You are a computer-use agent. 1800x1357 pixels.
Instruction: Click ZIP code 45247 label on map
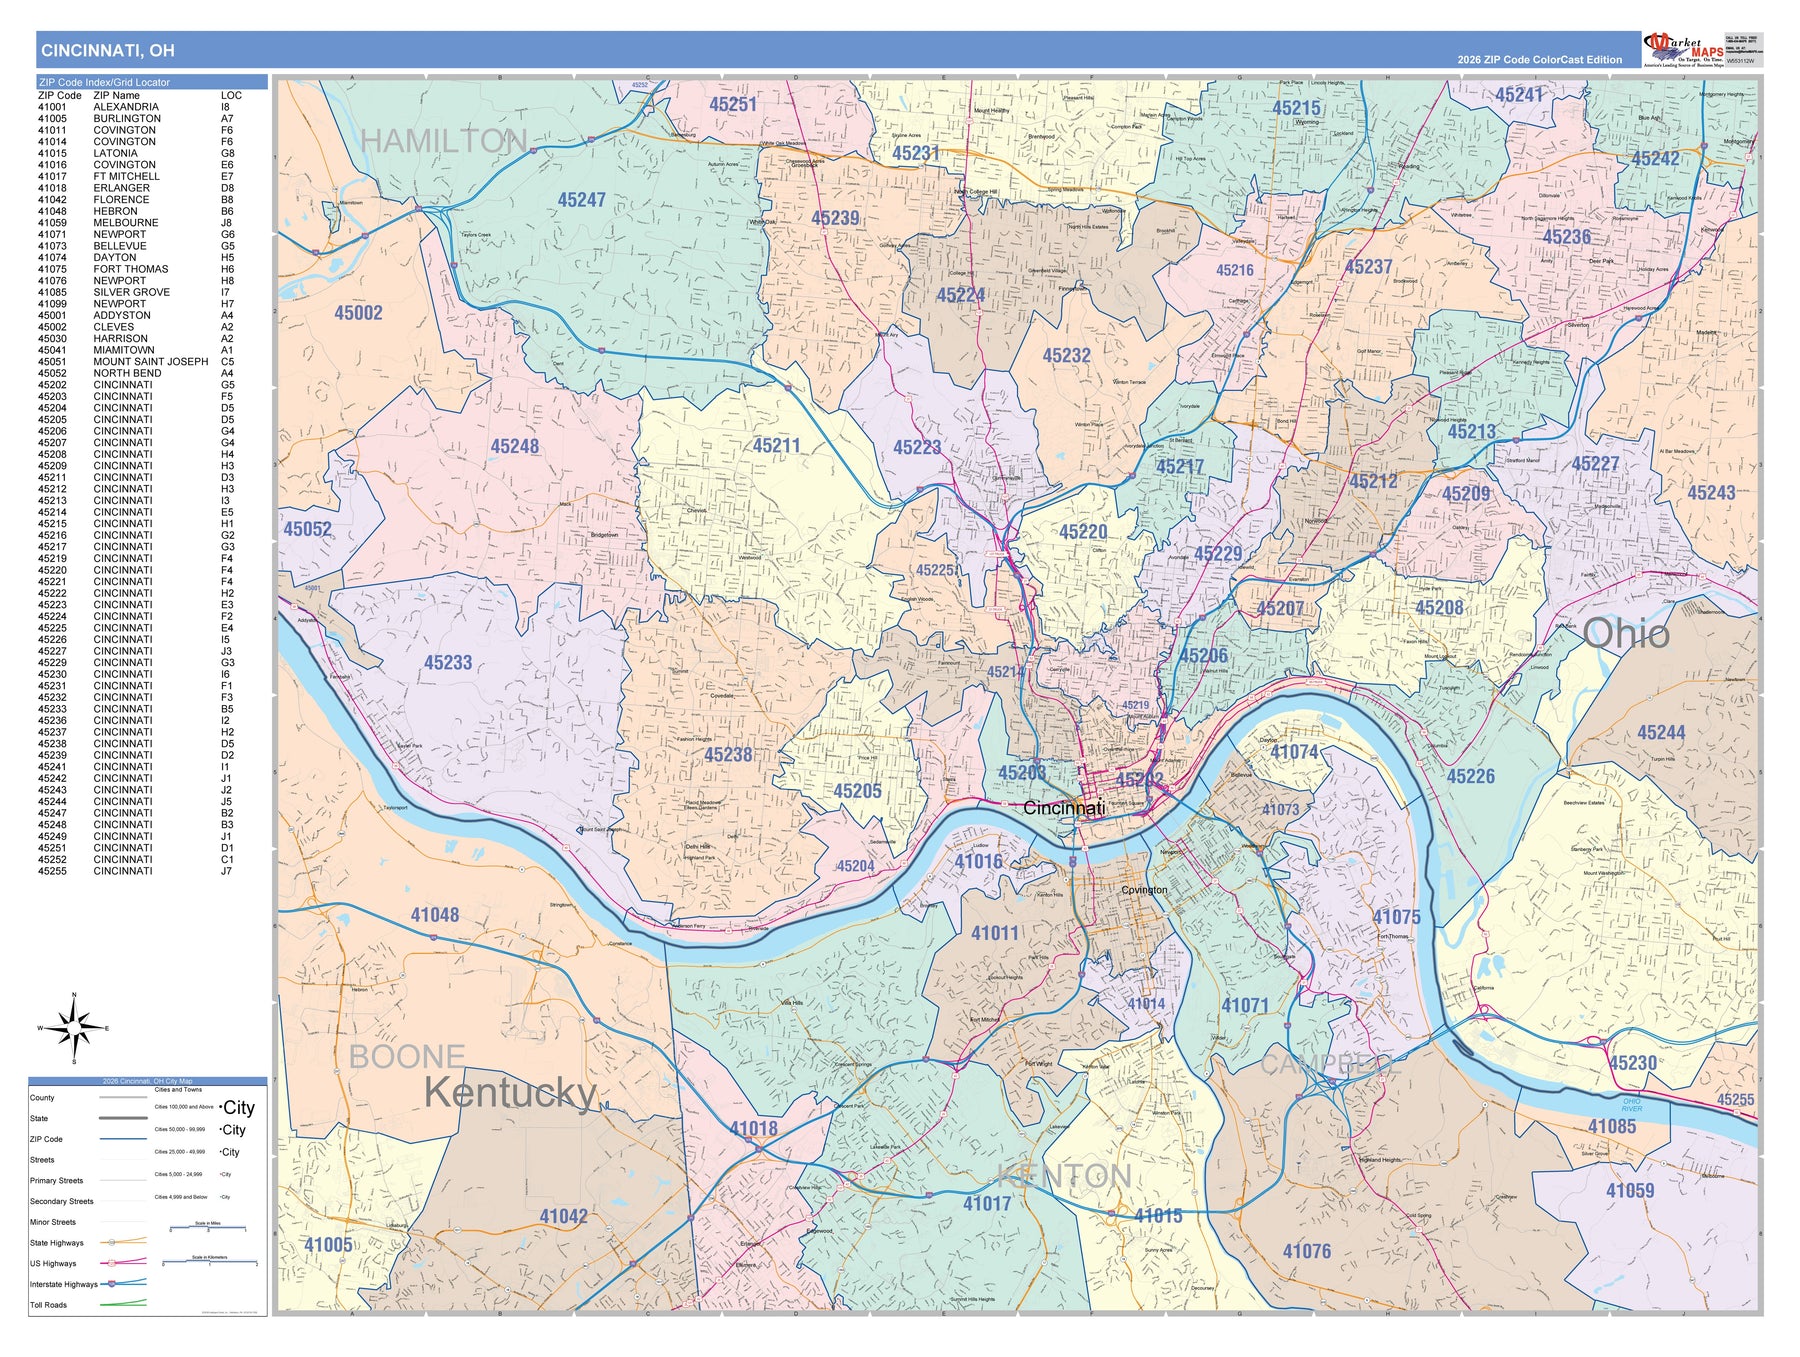click(581, 200)
